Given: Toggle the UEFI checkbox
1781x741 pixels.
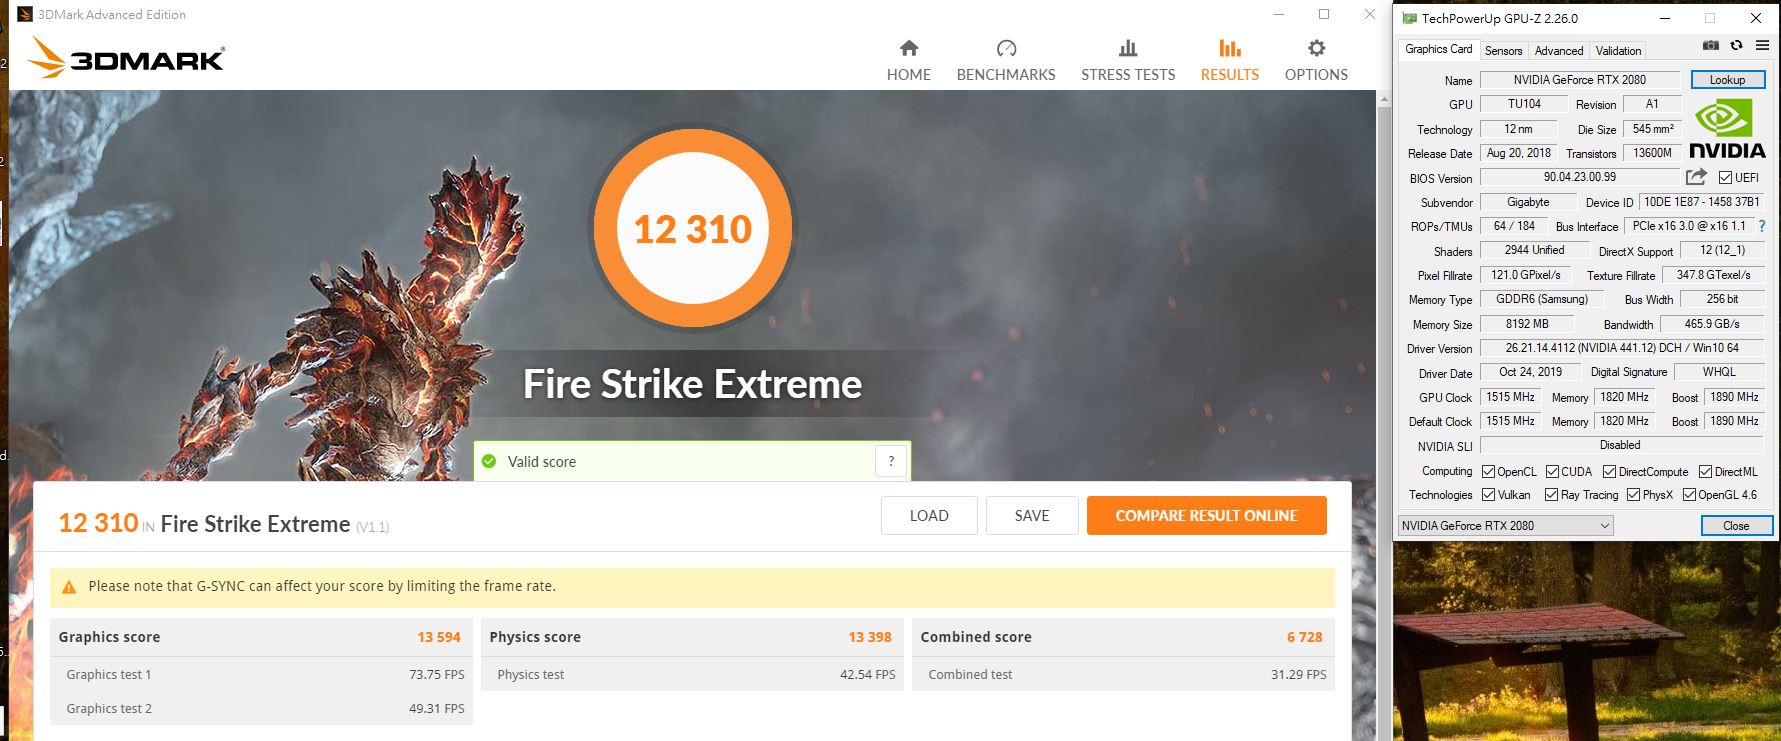Looking at the screenshot, I should (1725, 178).
